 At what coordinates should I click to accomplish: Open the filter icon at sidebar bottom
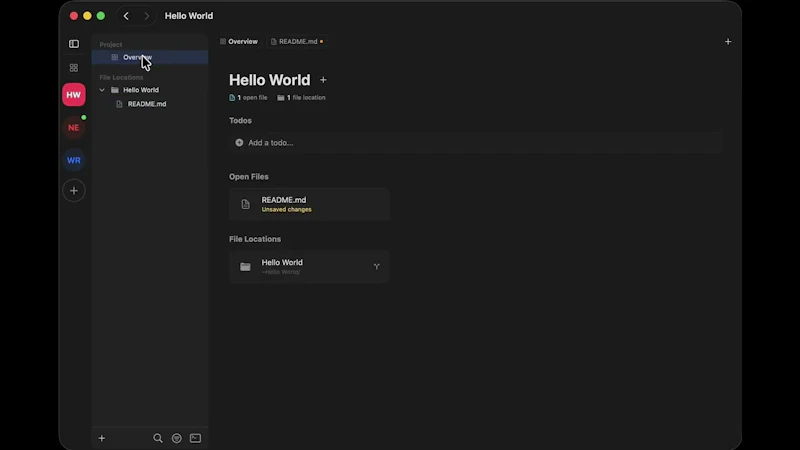177,438
